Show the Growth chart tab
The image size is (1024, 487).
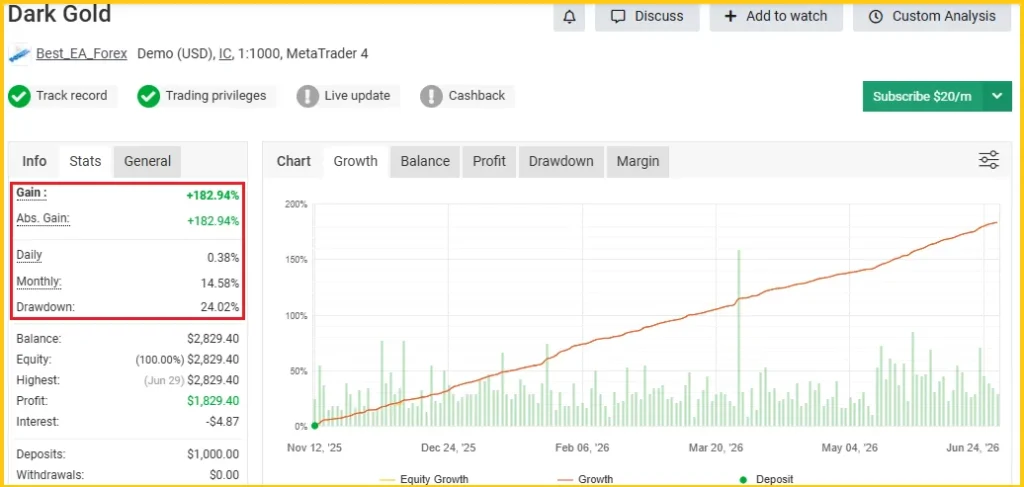pos(355,161)
